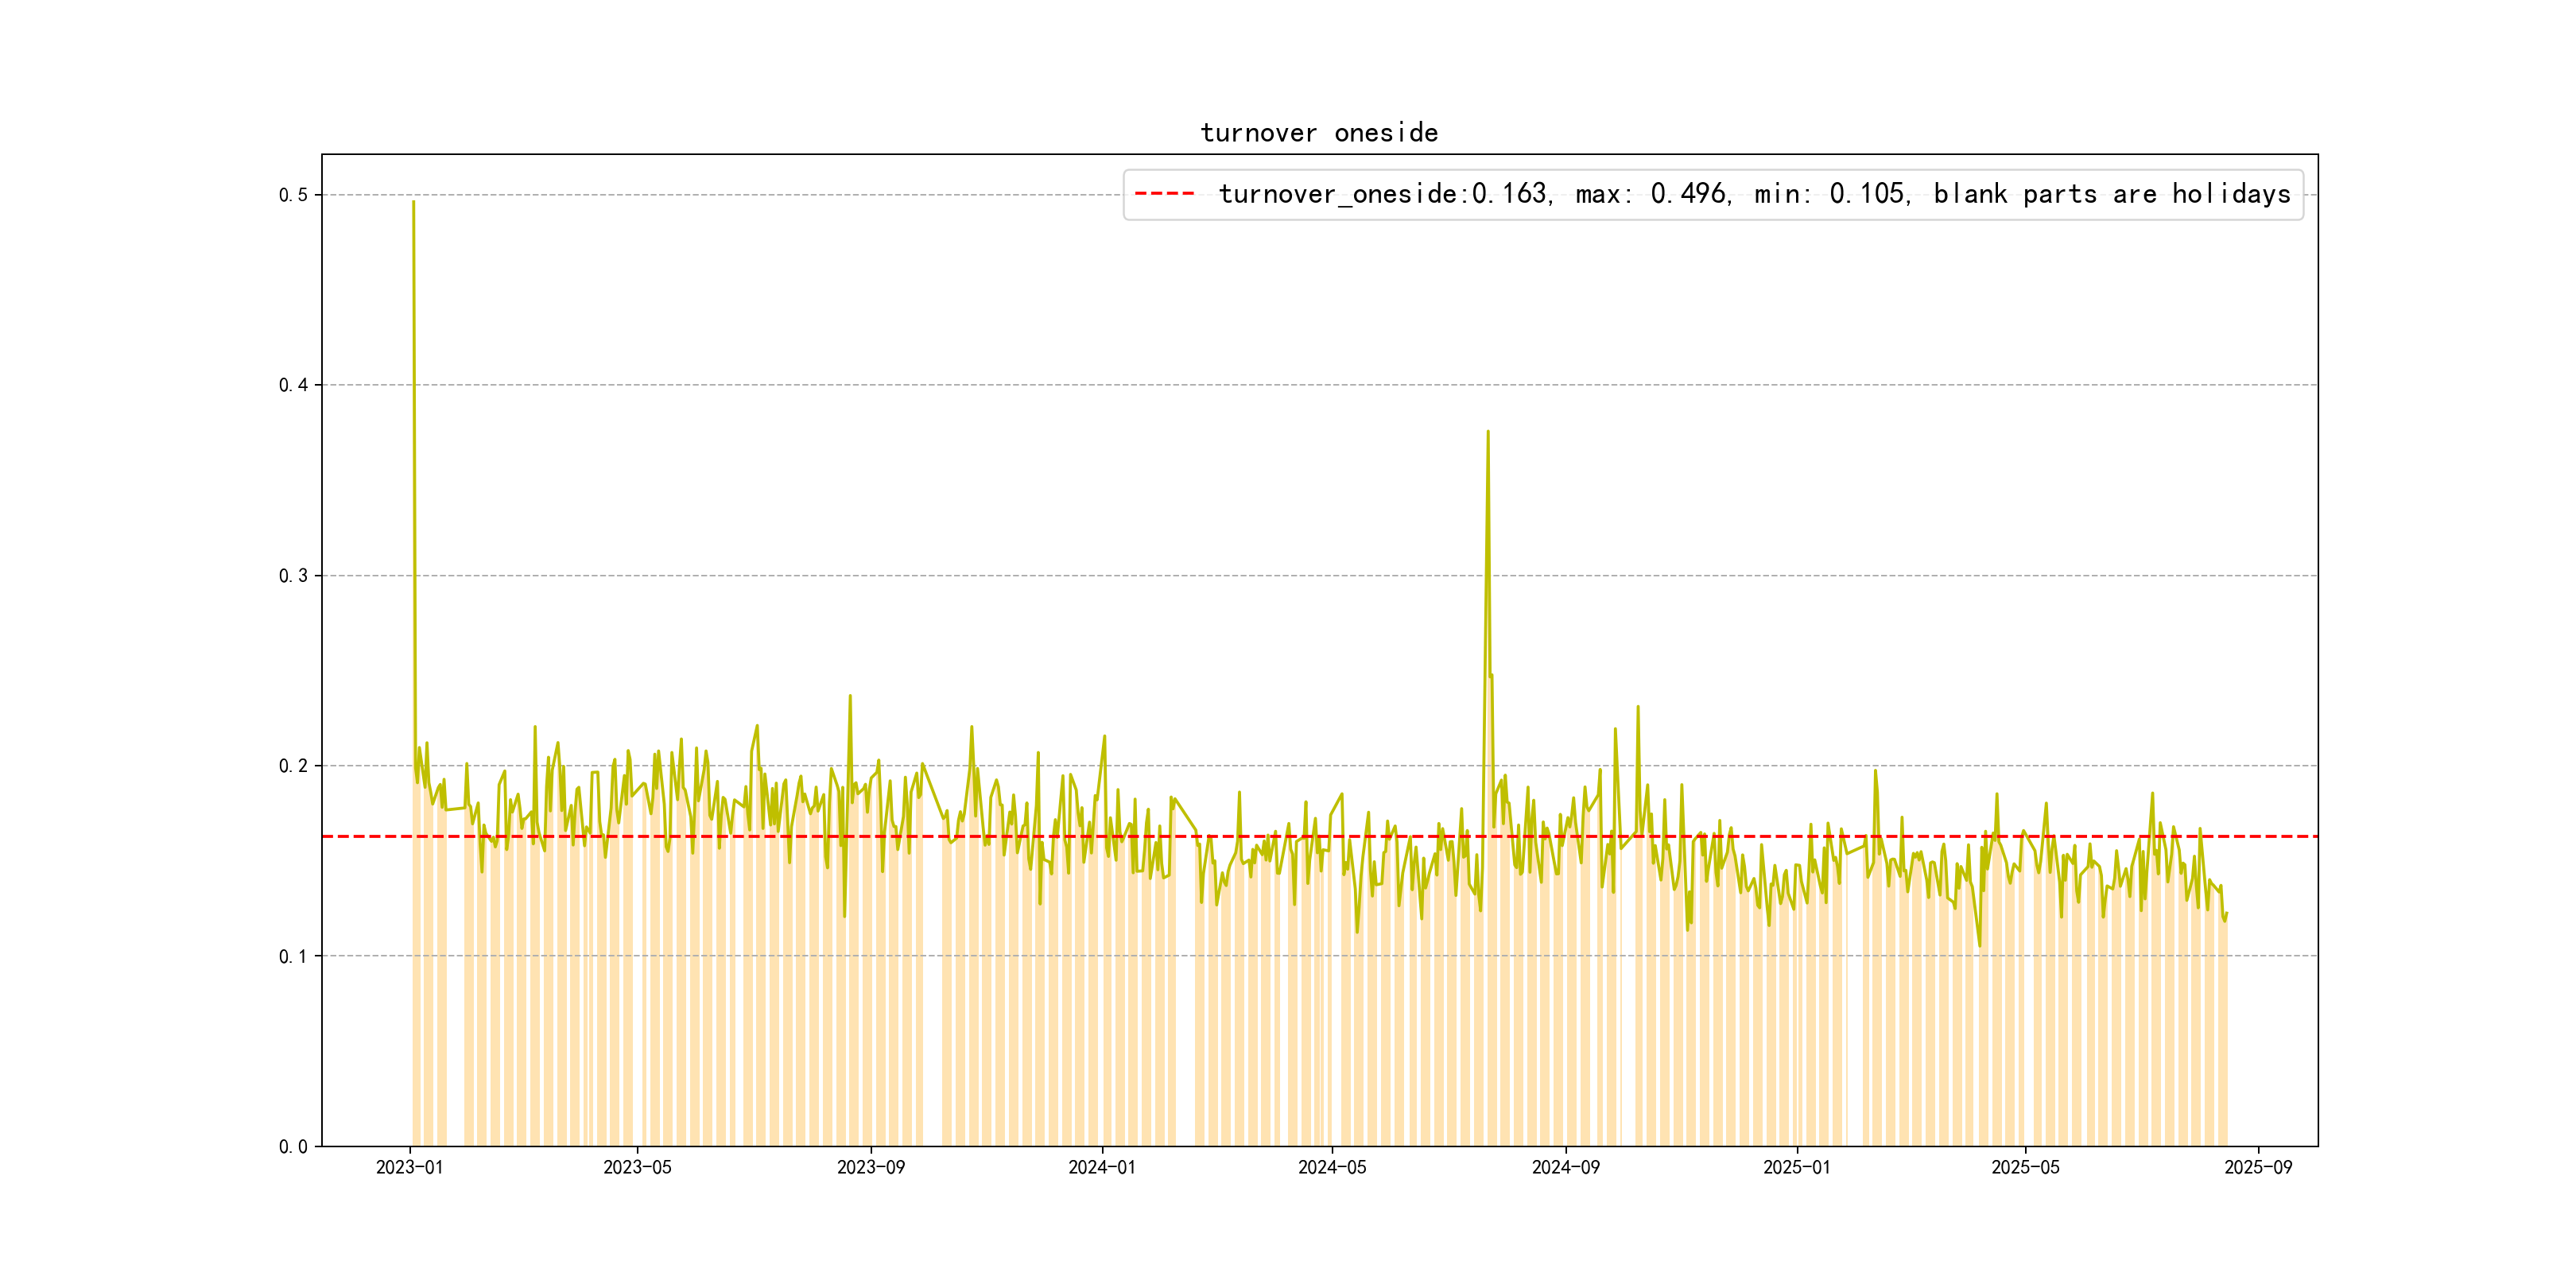Click the peak of the mid-2024 spike

click(1488, 432)
